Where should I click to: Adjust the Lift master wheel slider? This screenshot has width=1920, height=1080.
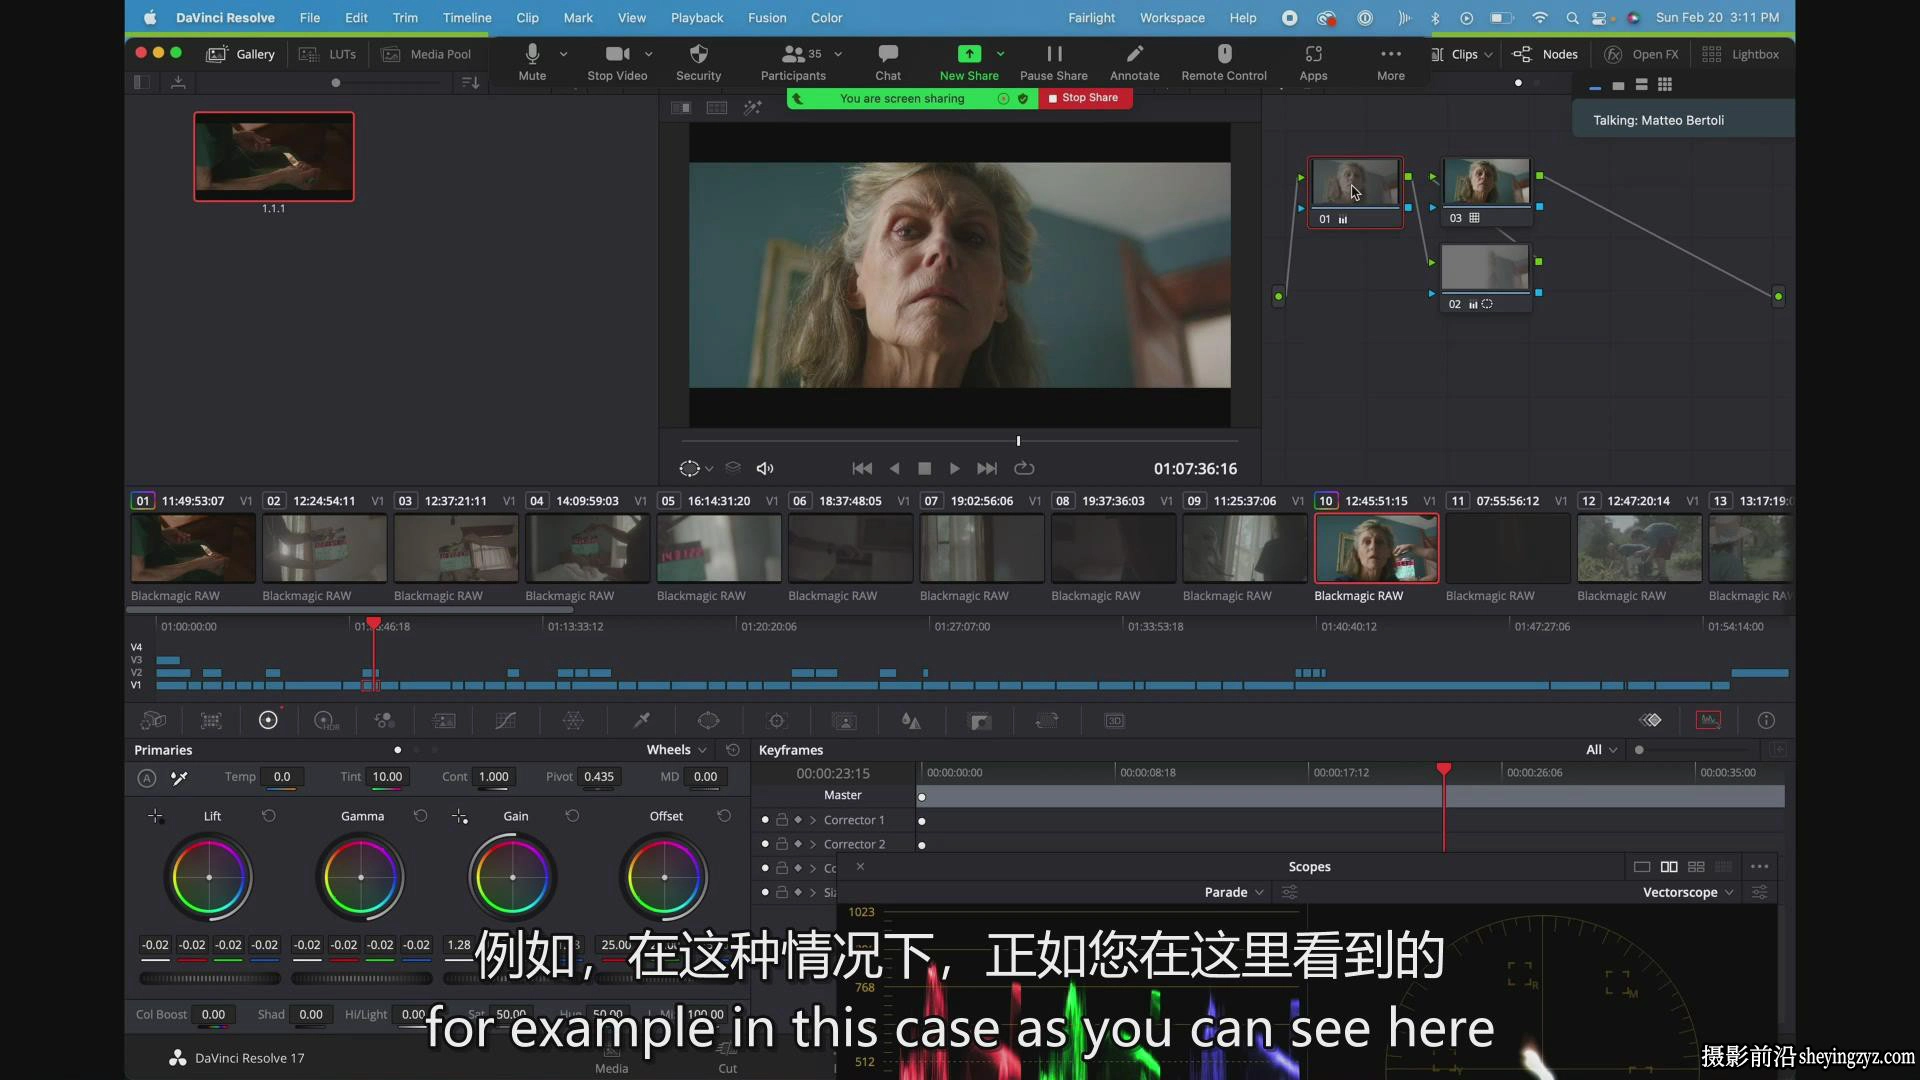click(x=209, y=978)
